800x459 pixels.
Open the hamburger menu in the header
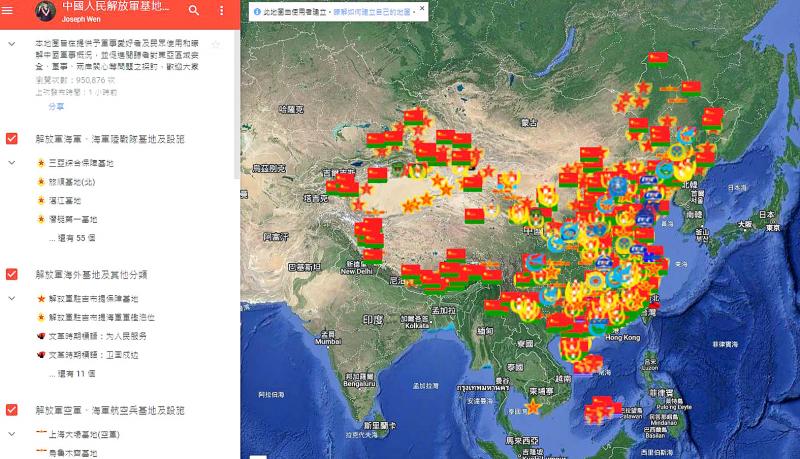[13, 11]
